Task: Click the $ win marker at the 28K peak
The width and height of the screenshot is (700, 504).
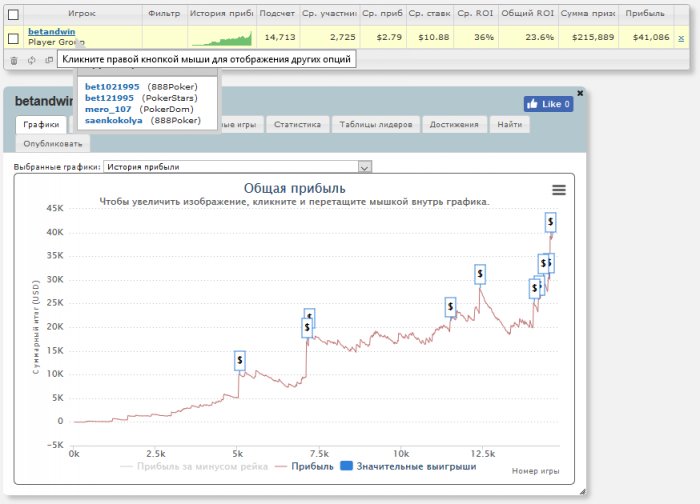Action: 480,274
